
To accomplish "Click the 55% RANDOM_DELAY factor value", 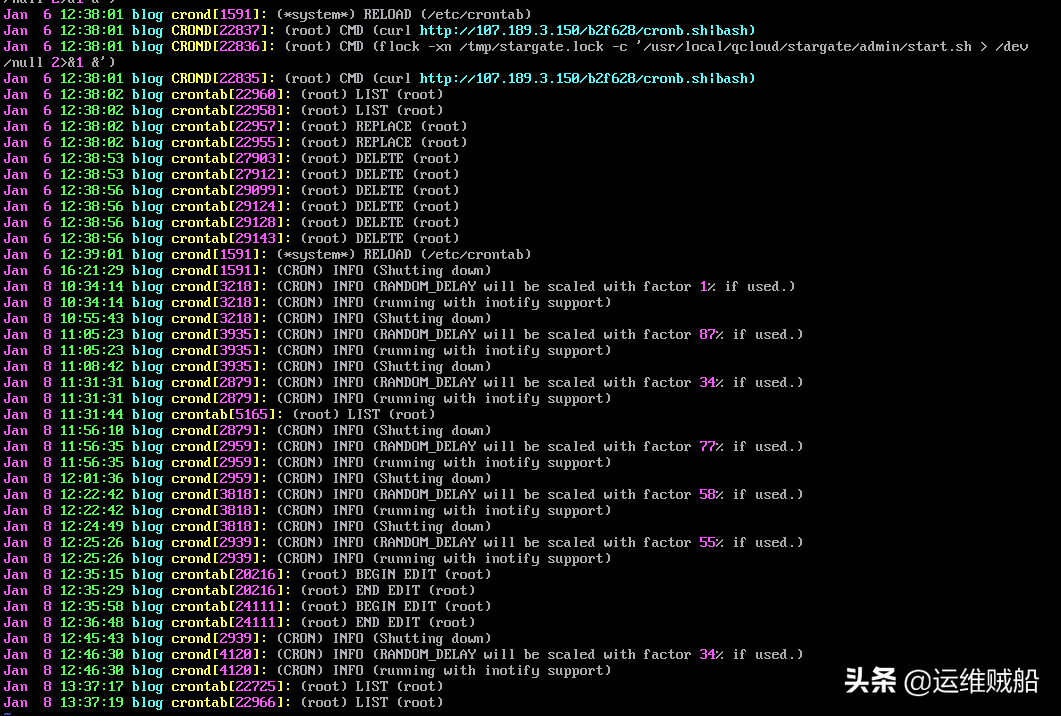I will (711, 542).
